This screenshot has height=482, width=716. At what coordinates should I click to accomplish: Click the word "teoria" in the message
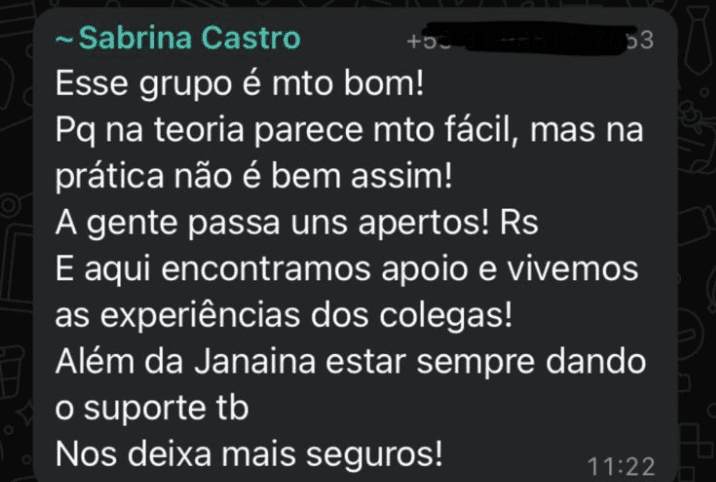(199, 130)
